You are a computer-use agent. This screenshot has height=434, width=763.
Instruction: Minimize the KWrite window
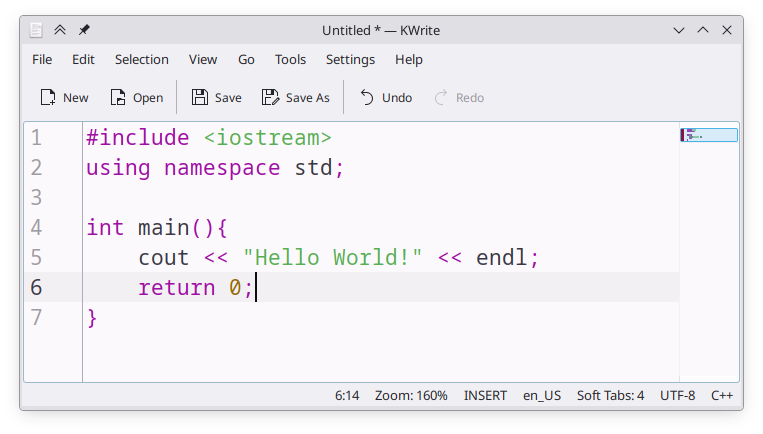(679, 30)
